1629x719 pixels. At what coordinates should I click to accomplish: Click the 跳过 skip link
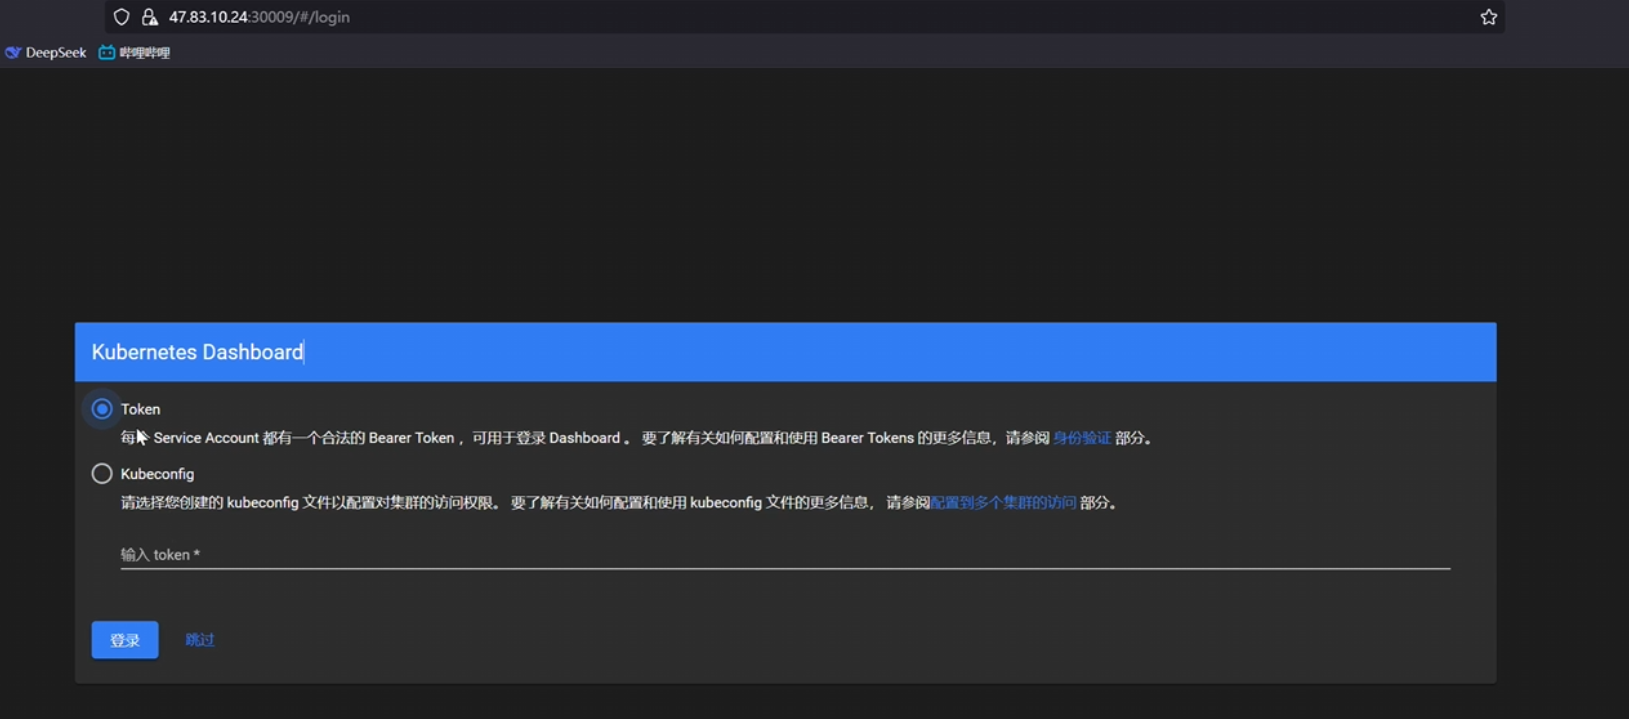click(x=200, y=640)
